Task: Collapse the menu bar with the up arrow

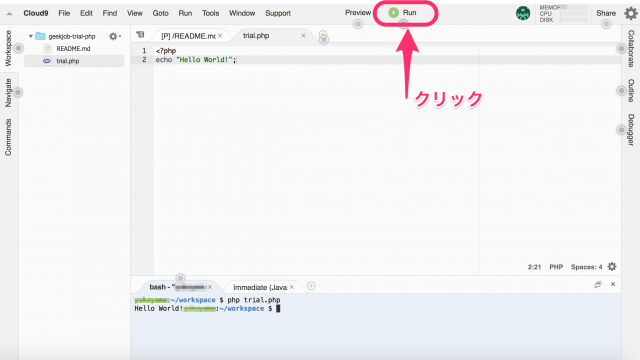Action: click(x=9, y=13)
